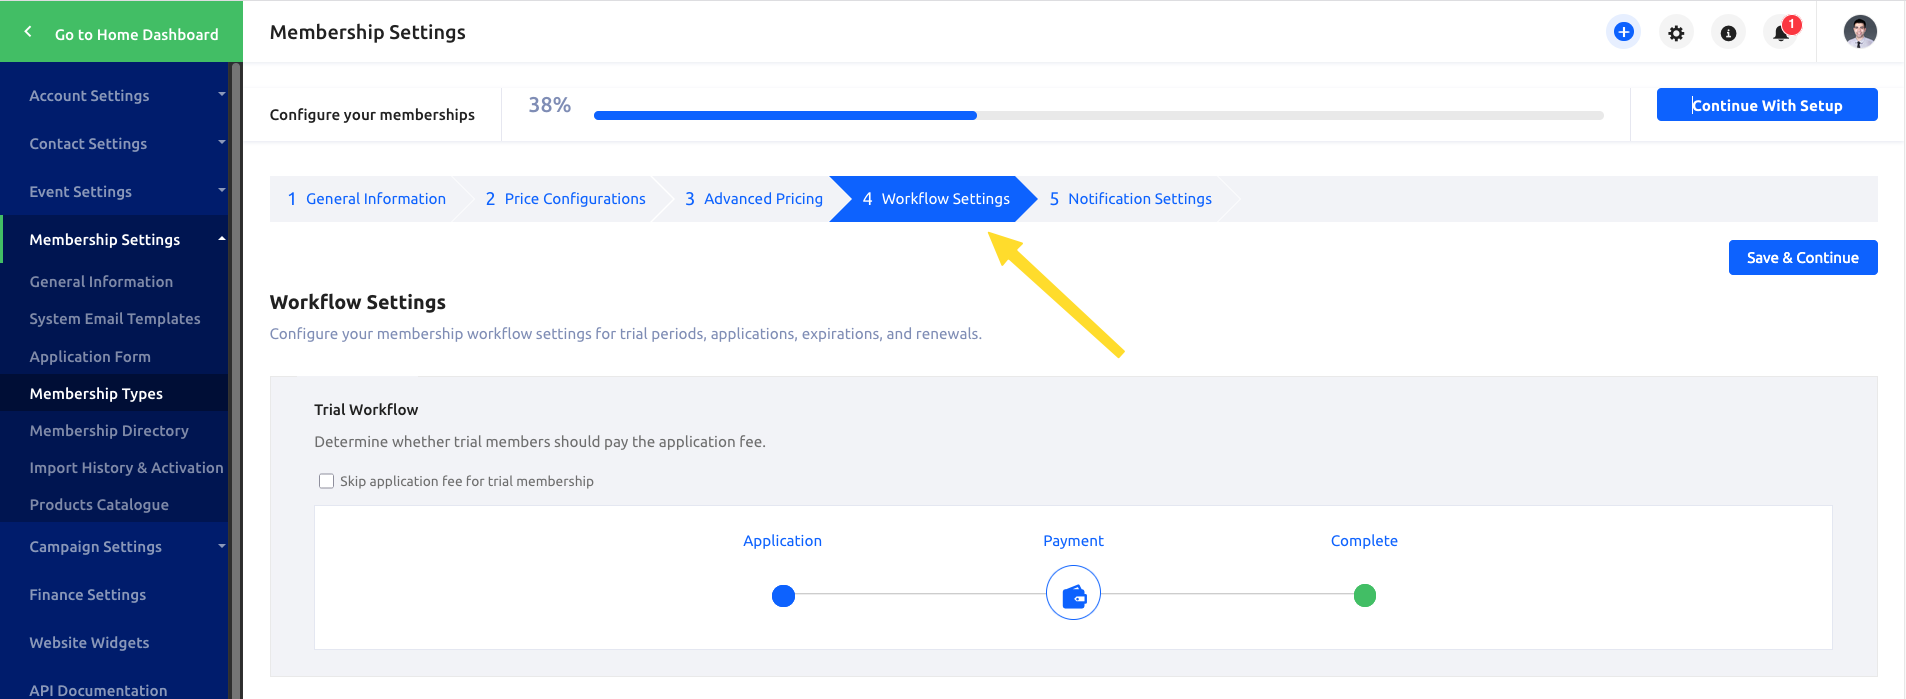
Task: Click the info circle icon
Action: click(x=1728, y=33)
